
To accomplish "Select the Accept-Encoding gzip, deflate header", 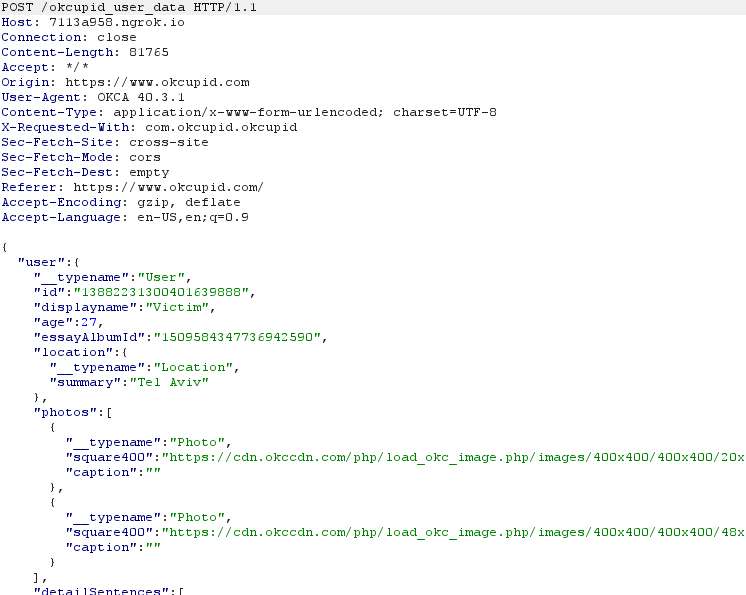I will (x=112, y=202).
